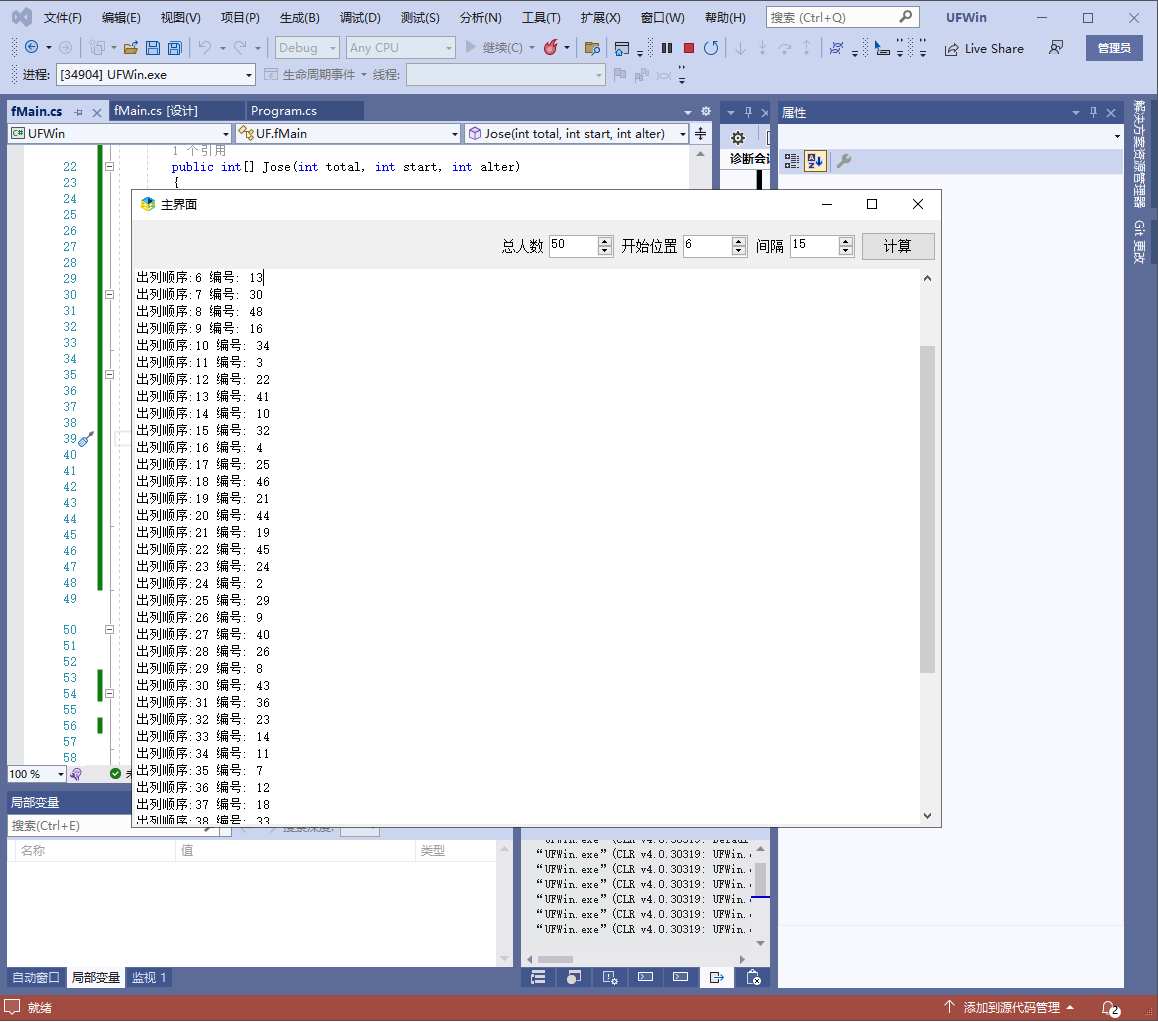Open the 生成(B) menu
1158x1022 pixels.
299,18
